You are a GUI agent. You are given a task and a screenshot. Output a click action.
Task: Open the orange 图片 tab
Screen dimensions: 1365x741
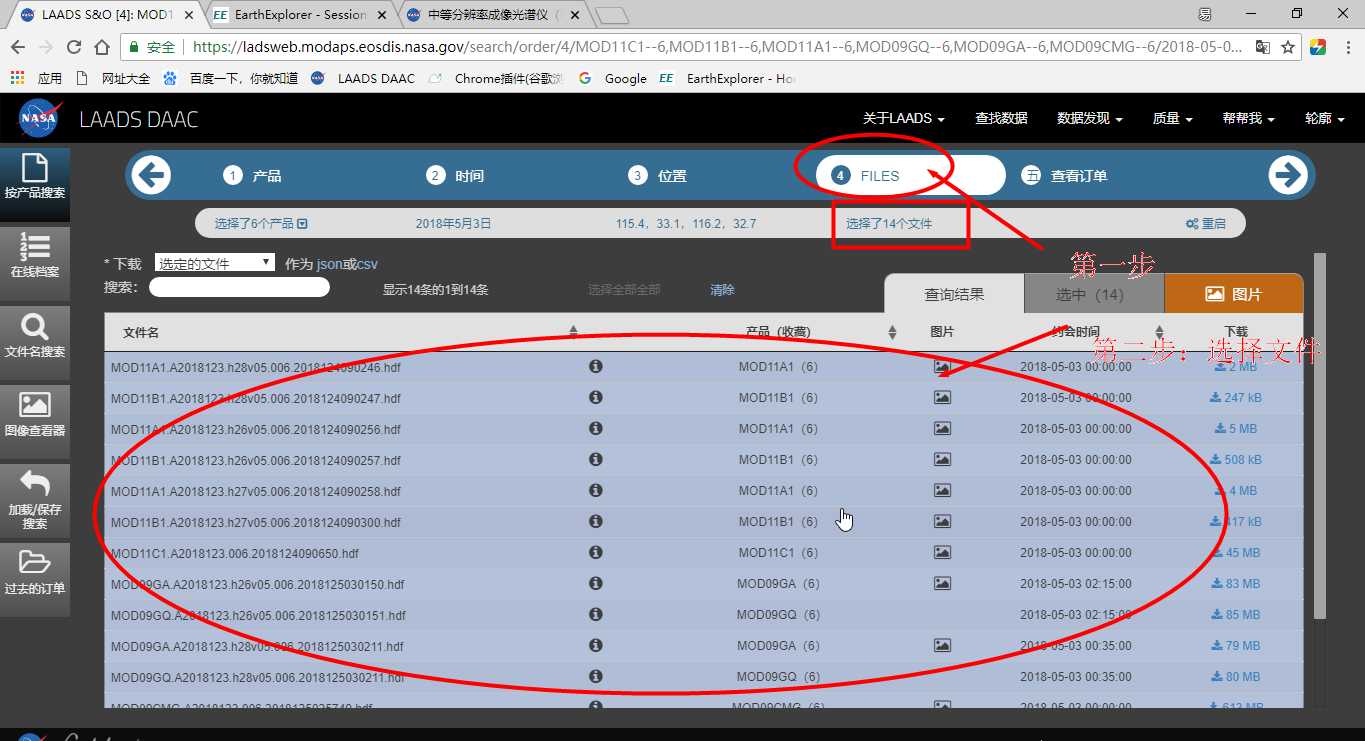1234,294
